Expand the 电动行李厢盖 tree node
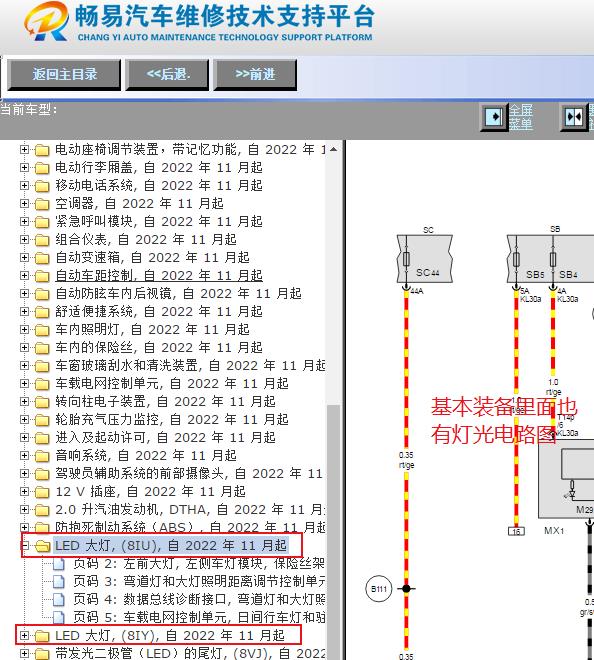The height and width of the screenshot is (660, 594). click(x=24, y=168)
